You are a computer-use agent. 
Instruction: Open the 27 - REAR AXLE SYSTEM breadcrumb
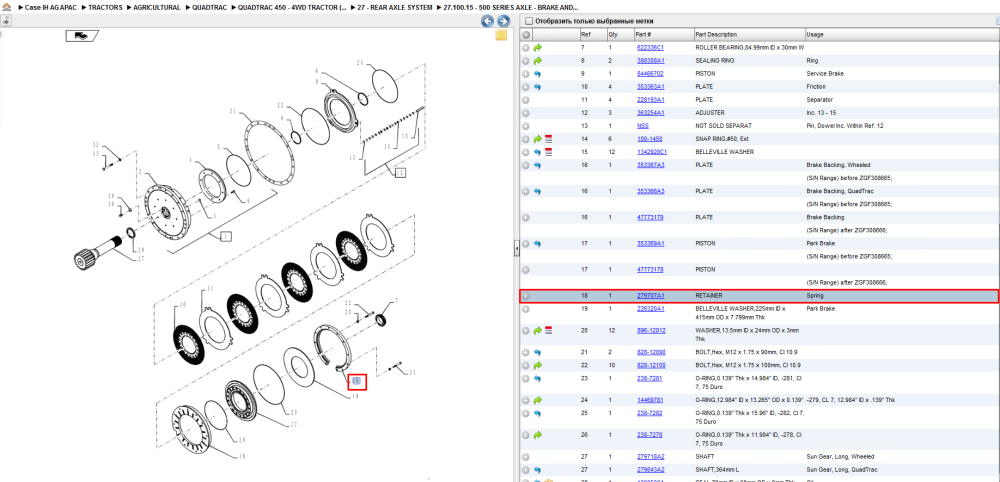pos(395,8)
